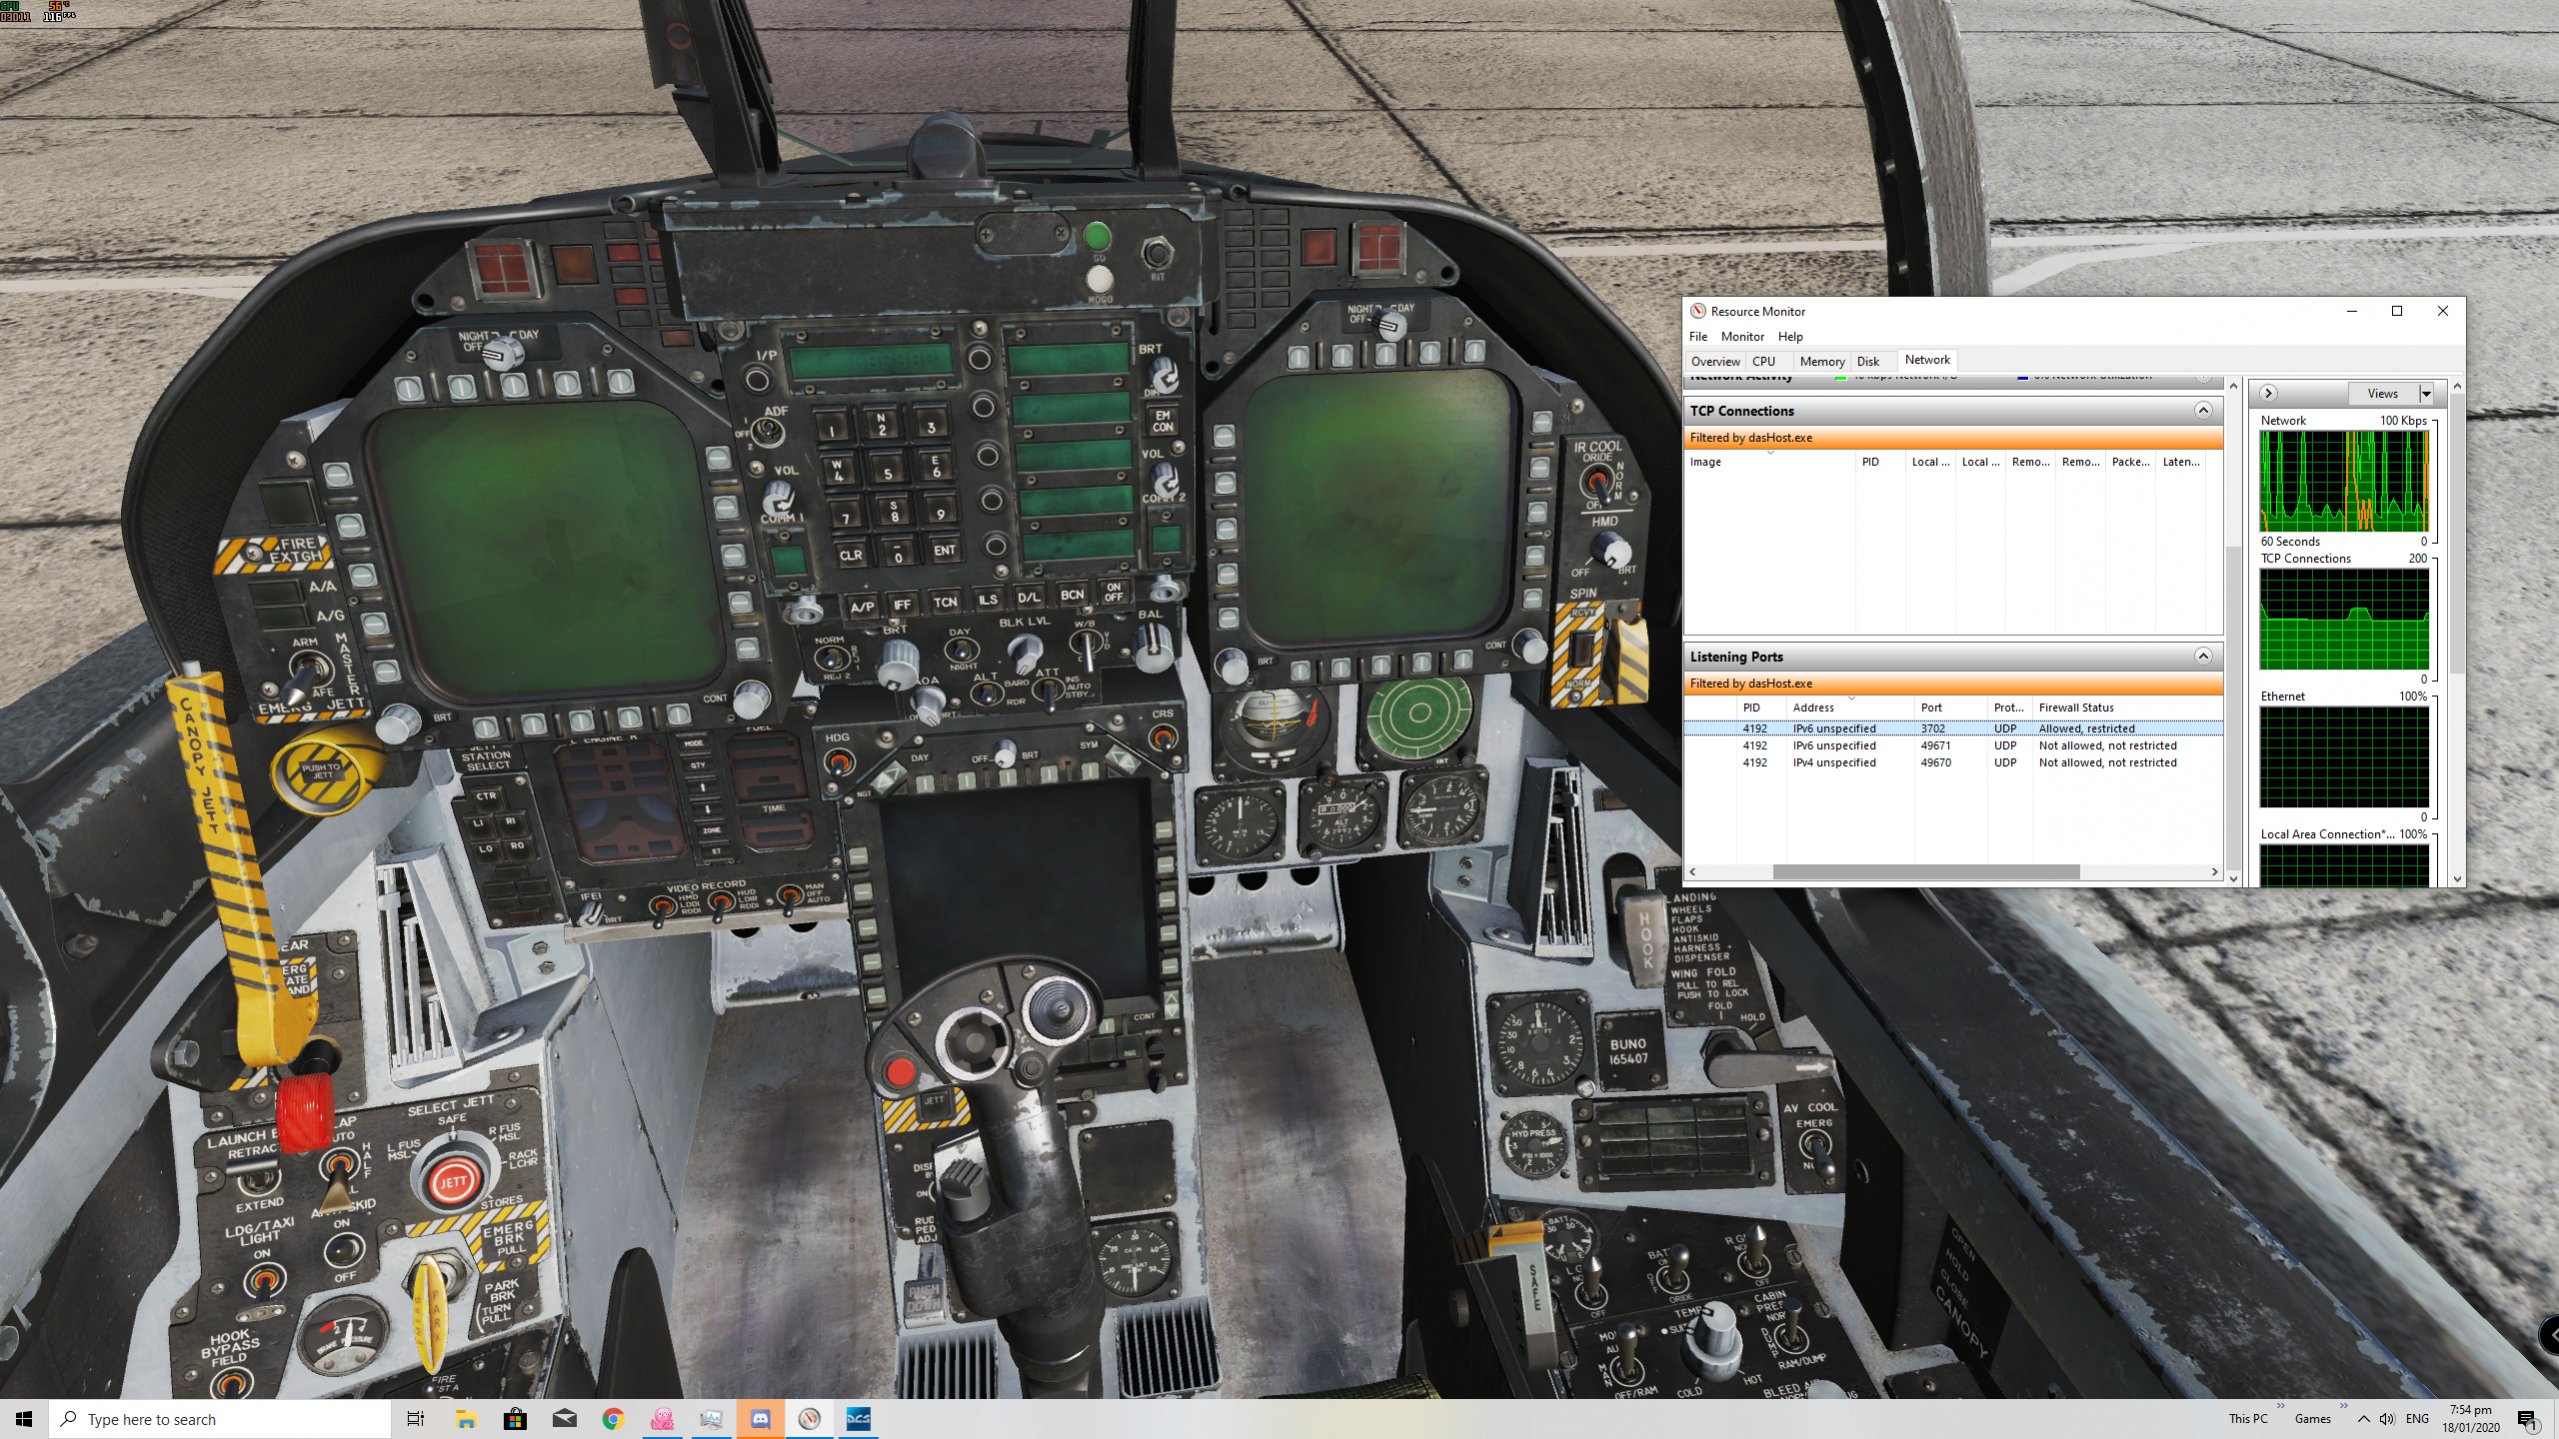The height and width of the screenshot is (1439, 2559).
Task: Open the Mail app from the taskbar
Action: tap(564, 1419)
